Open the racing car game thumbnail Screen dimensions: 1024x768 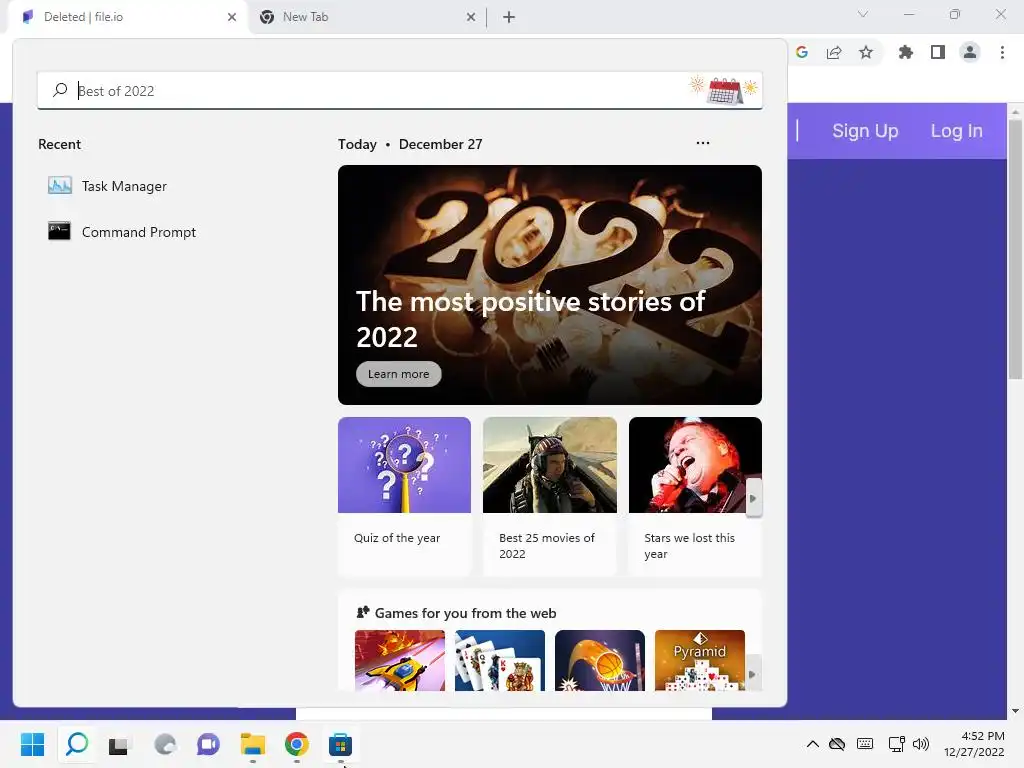(x=400, y=660)
